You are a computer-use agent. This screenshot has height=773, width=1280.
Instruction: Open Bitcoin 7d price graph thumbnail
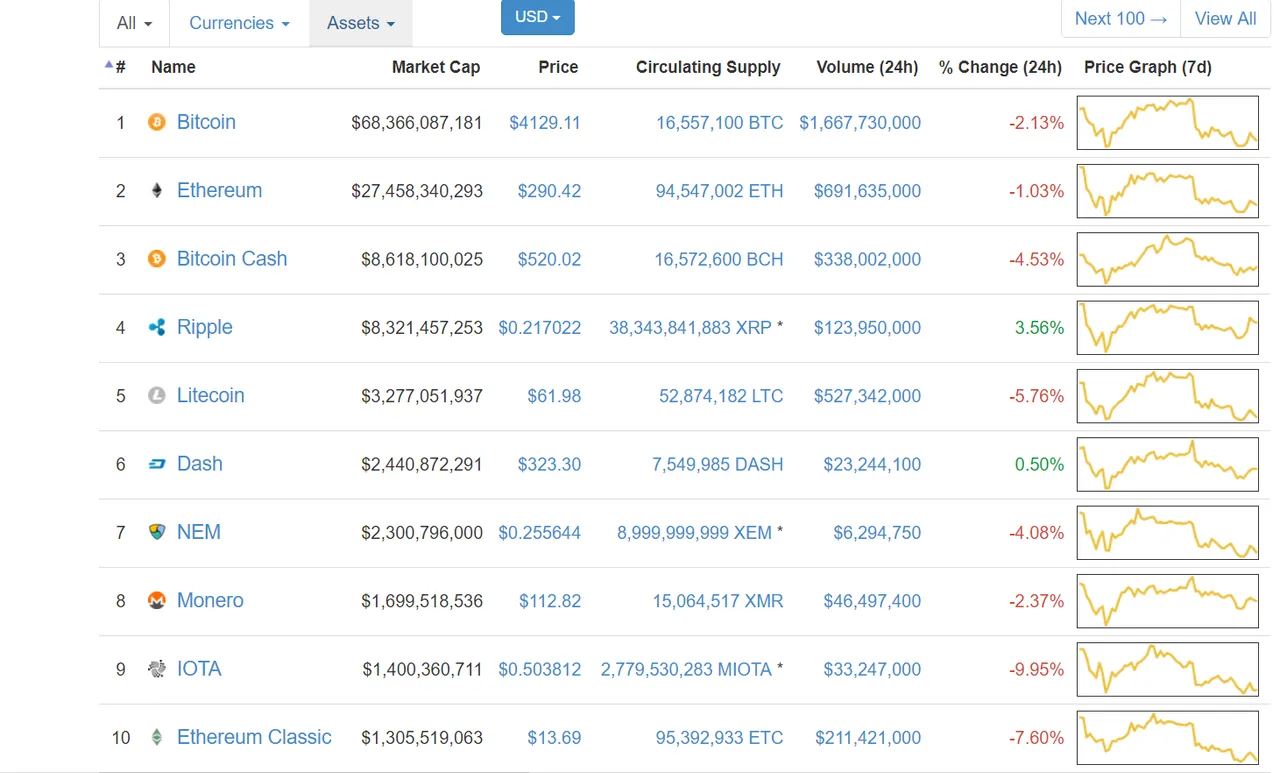1168,123
